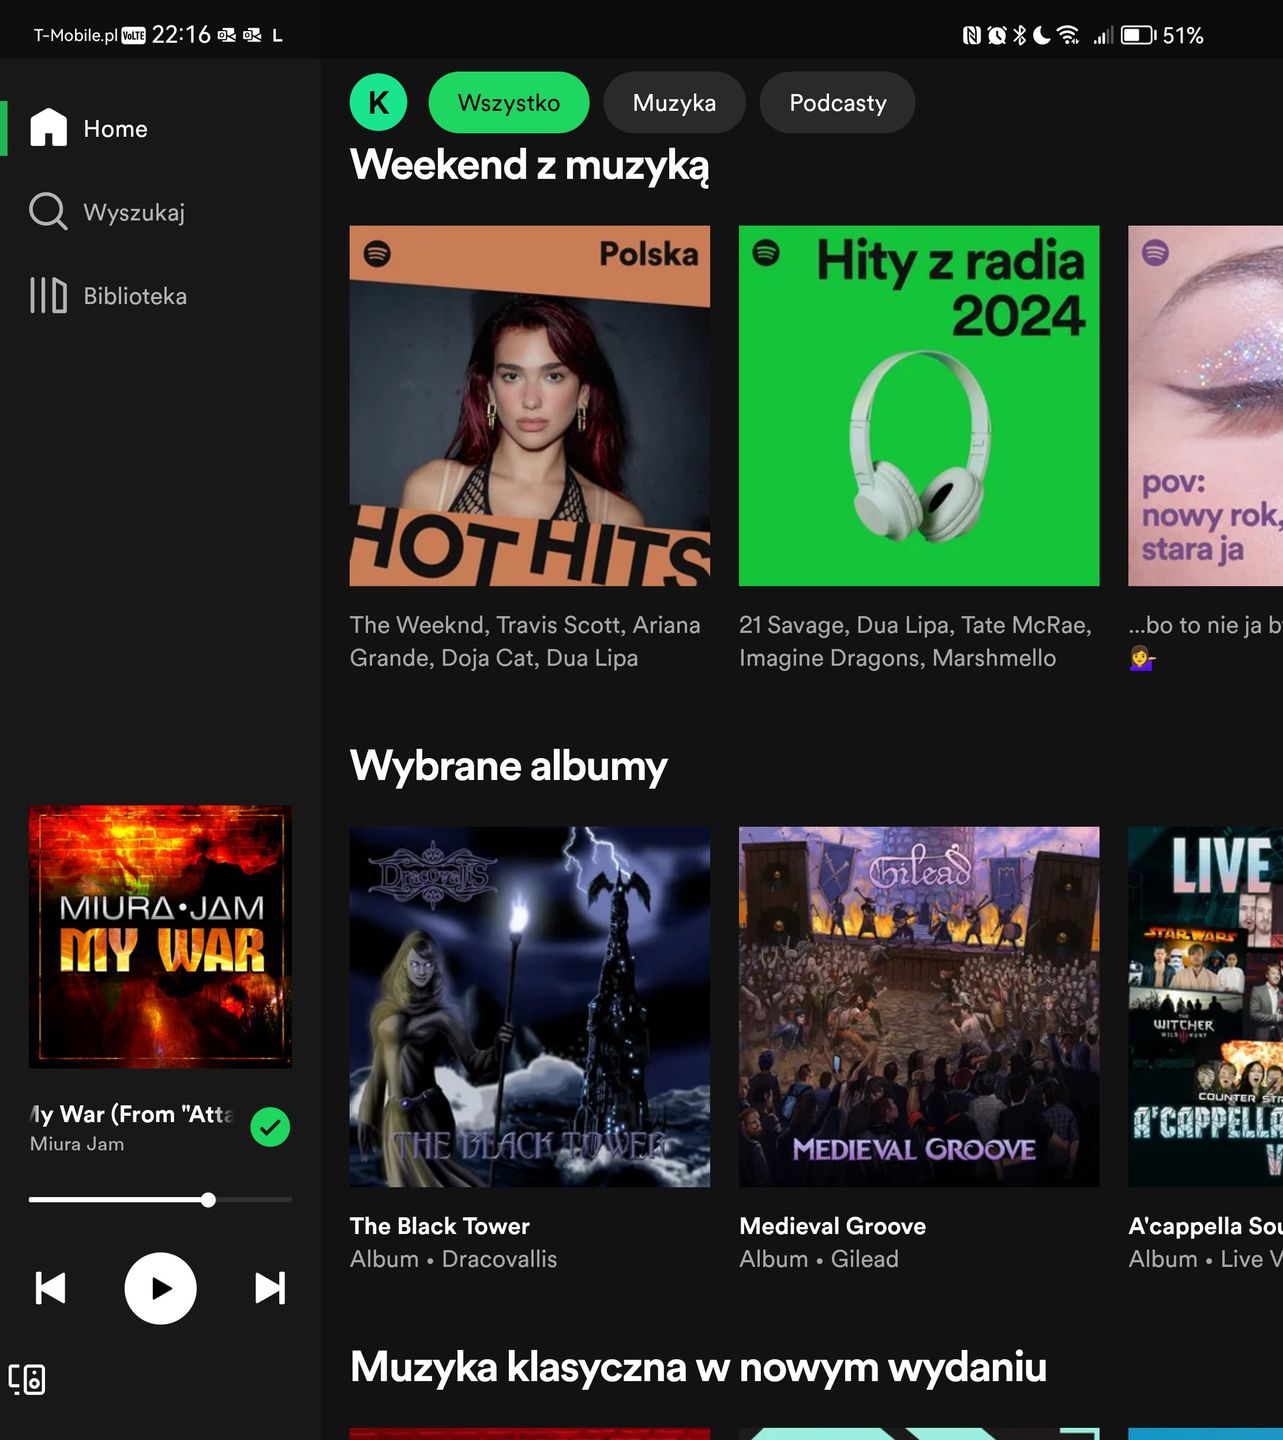1283x1440 pixels.
Task: Tap the NFC icon in status bar
Action: (x=971, y=35)
